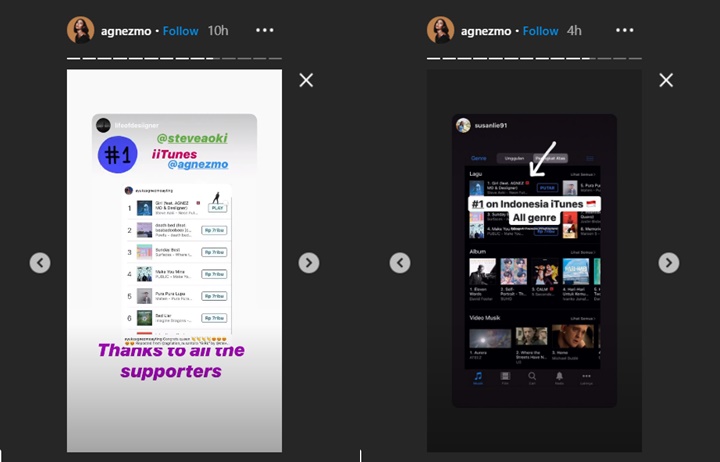Screen dimensions: 720x462
Task: Follow agnezmo from the 4h story header
Action: [x=540, y=31]
